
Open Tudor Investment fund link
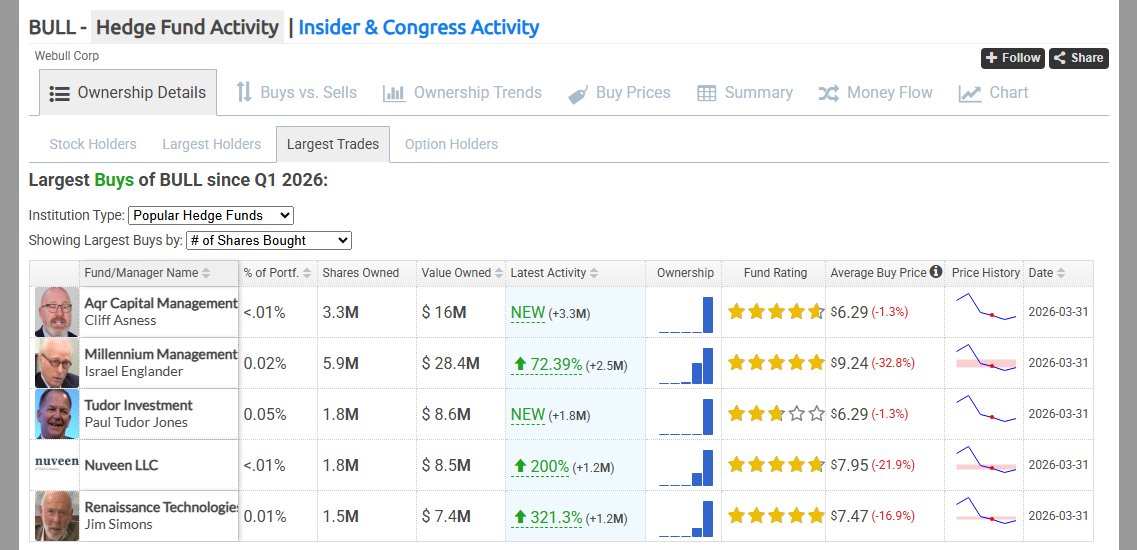point(138,405)
